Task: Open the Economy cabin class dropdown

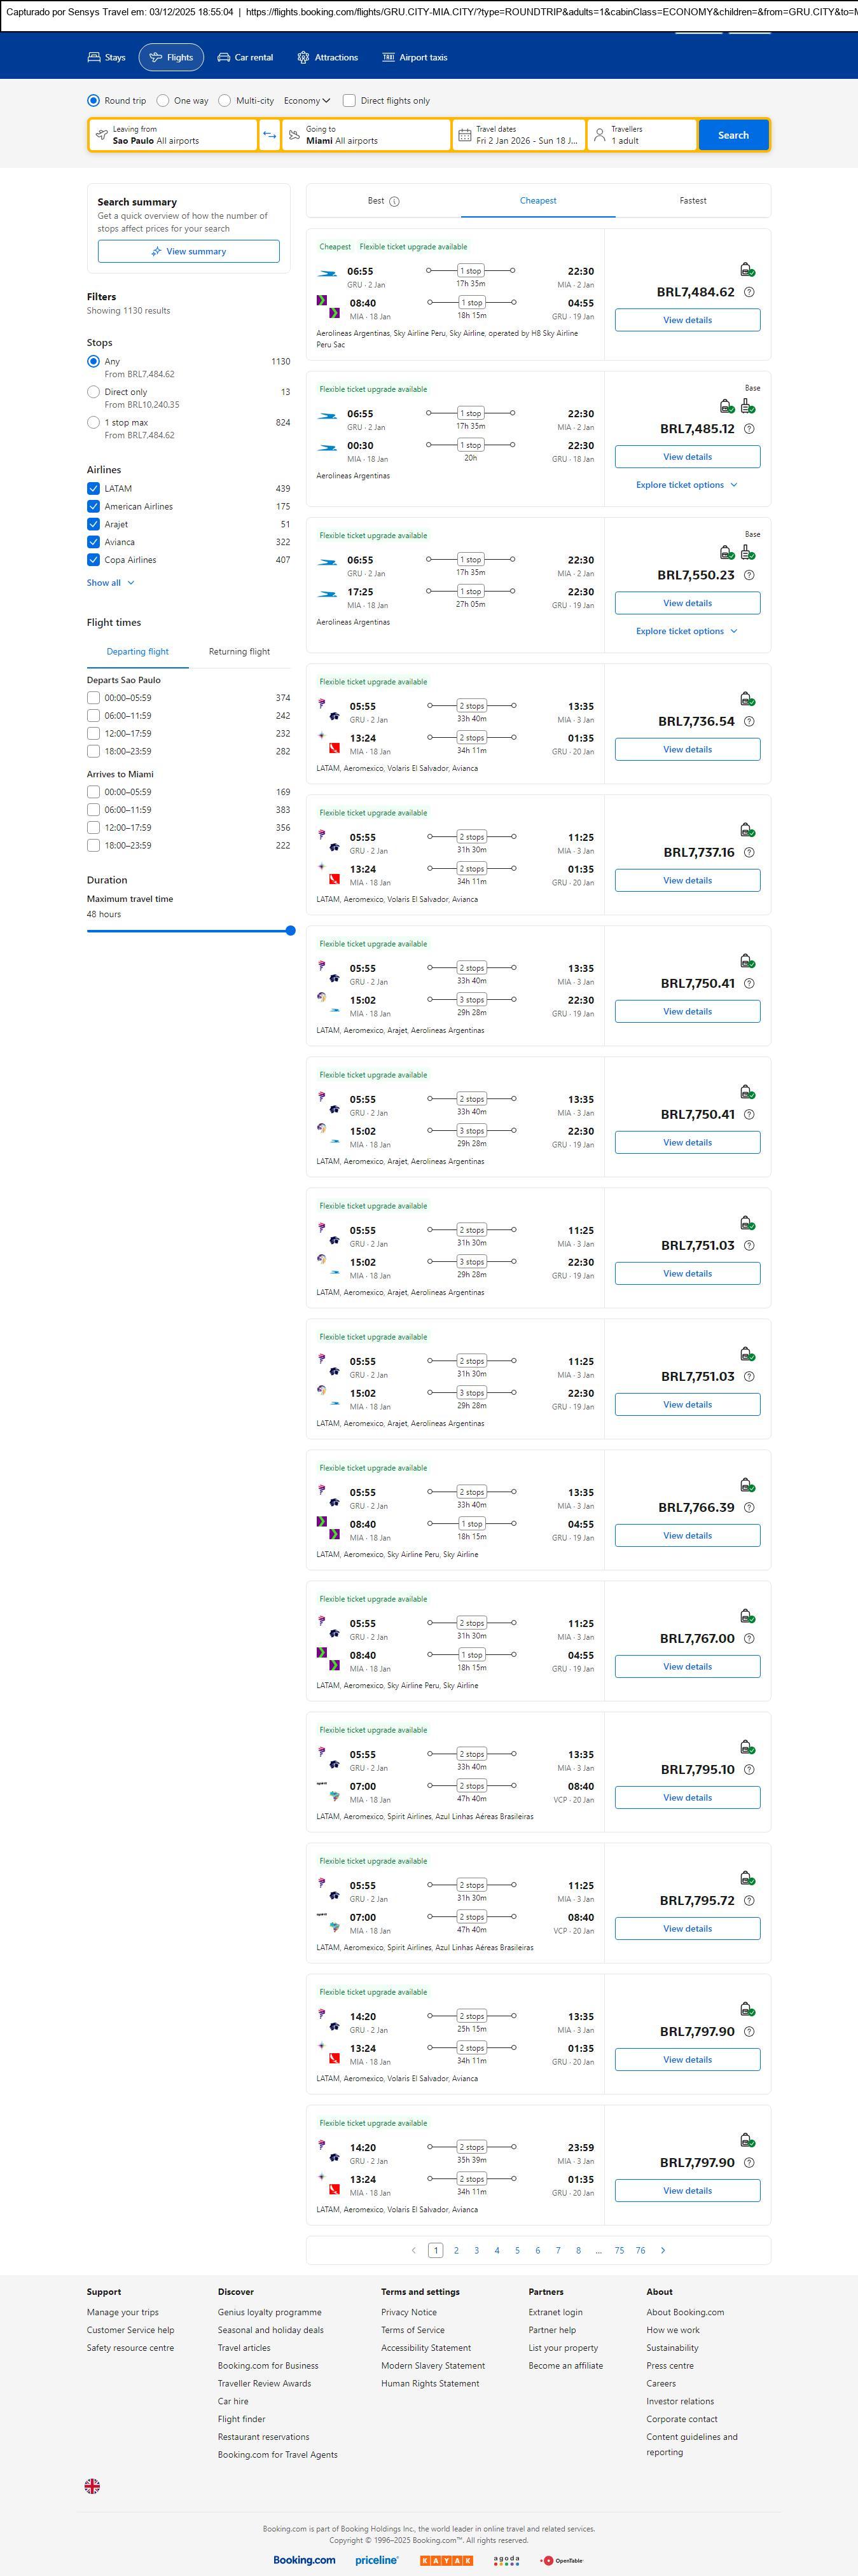Action: point(306,101)
